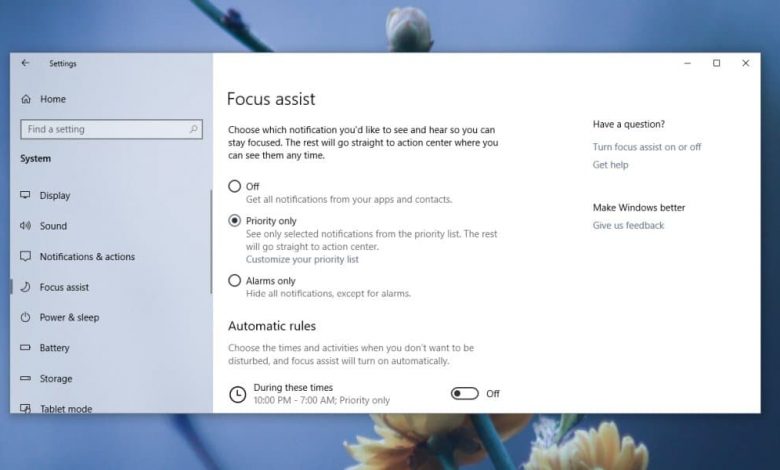The height and width of the screenshot is (470, 780).
Task: Click the Notifications & actions icon
Action: point(25,256)
